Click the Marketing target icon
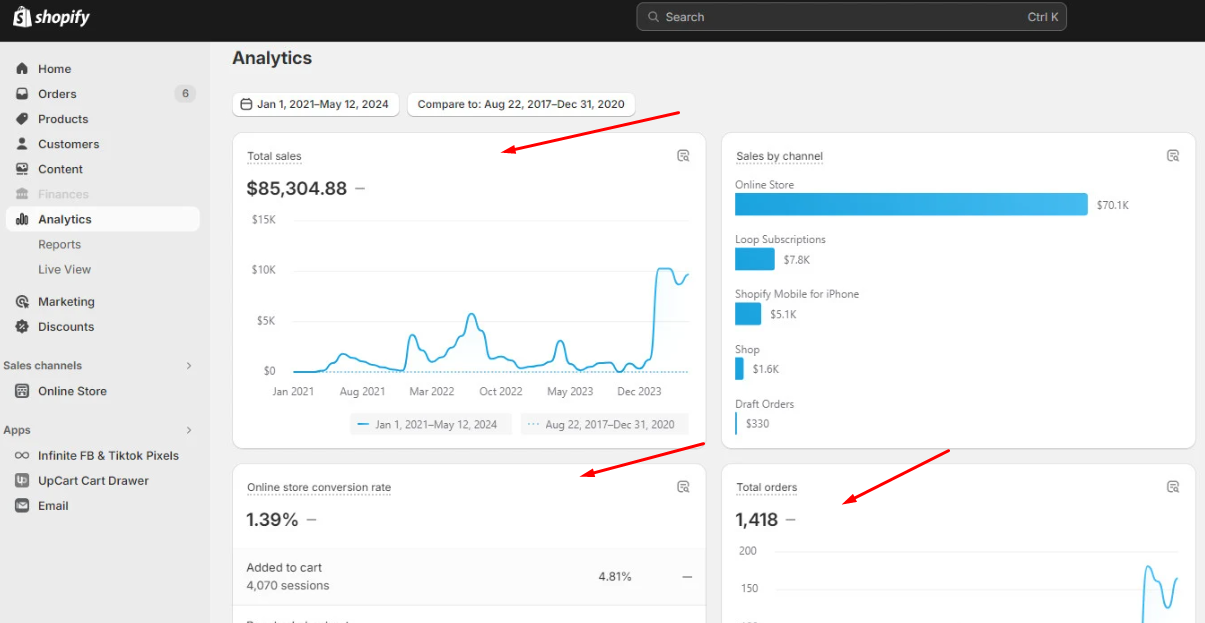 click(22, 302)
